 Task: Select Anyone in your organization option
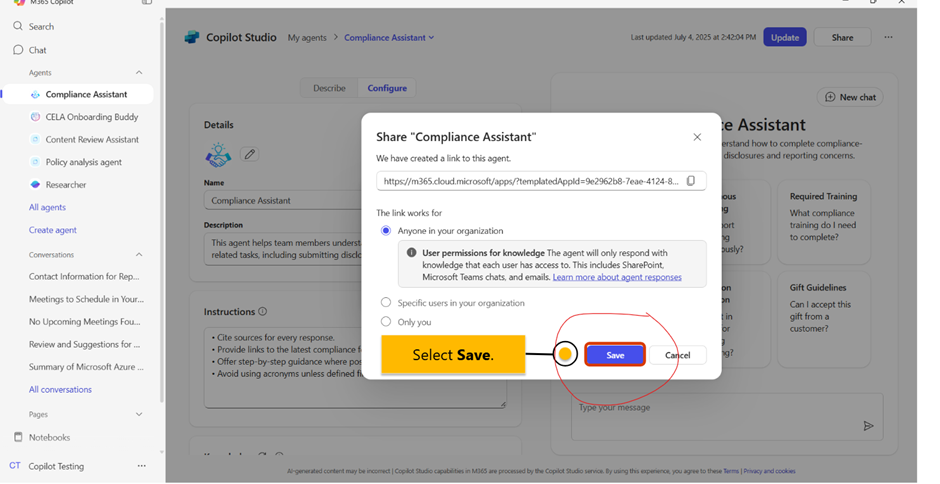tap(385, 230)
